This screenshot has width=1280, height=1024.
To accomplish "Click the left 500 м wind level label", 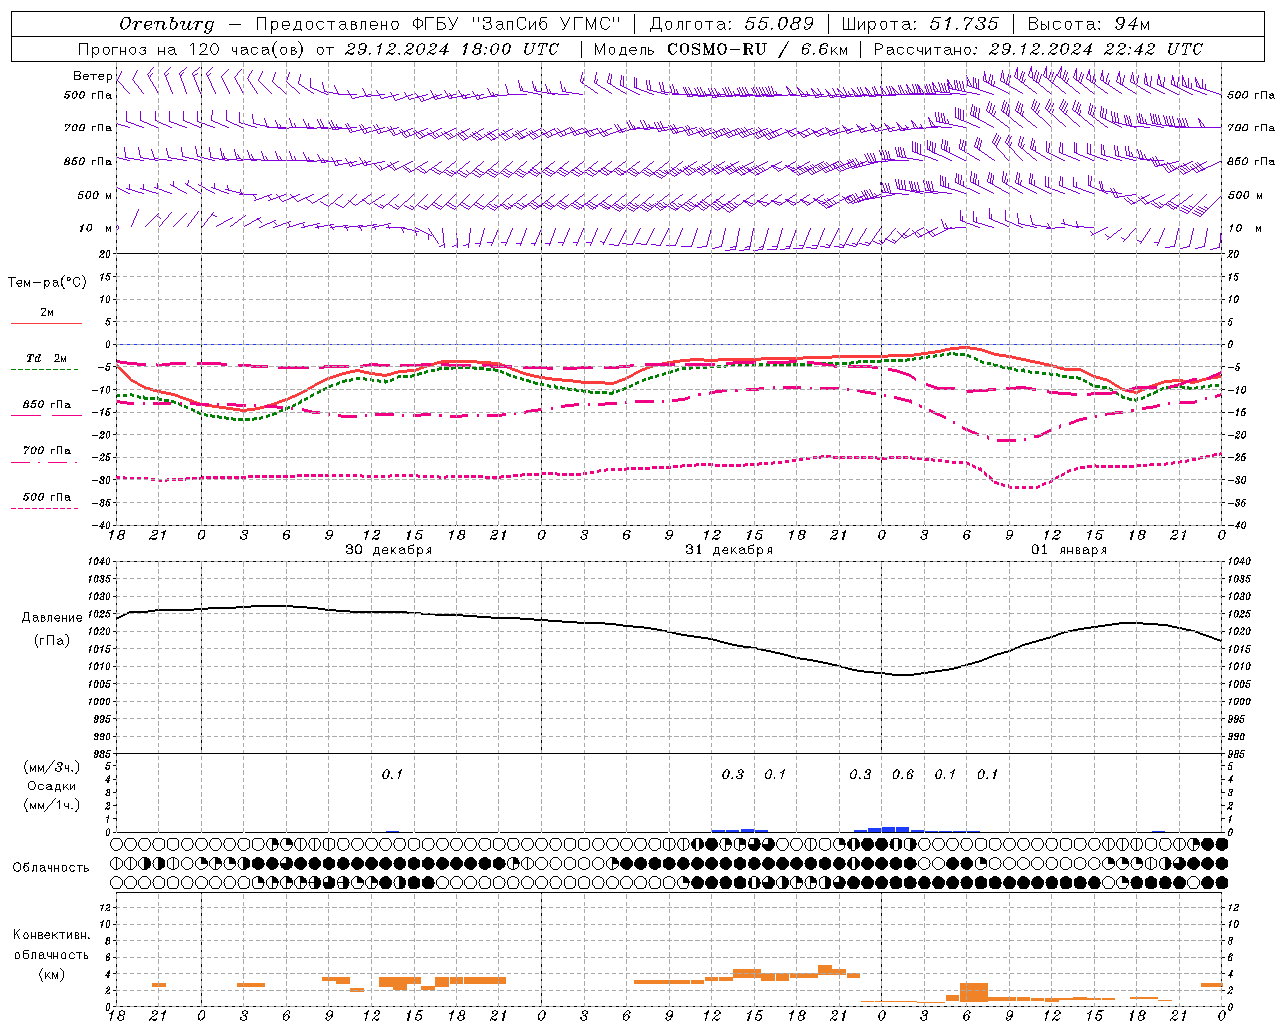I will pos(95,195).
